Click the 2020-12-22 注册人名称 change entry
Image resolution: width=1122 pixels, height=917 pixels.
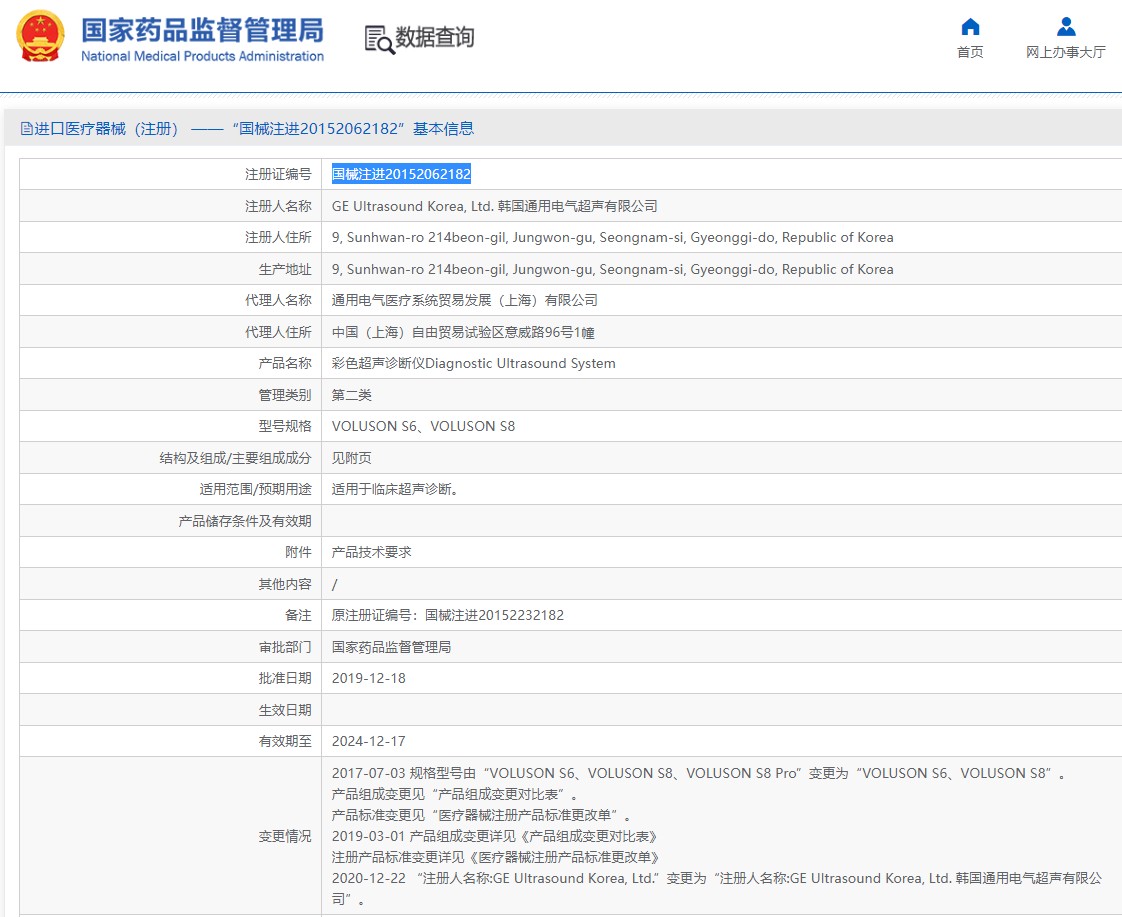tap(716, 888)
